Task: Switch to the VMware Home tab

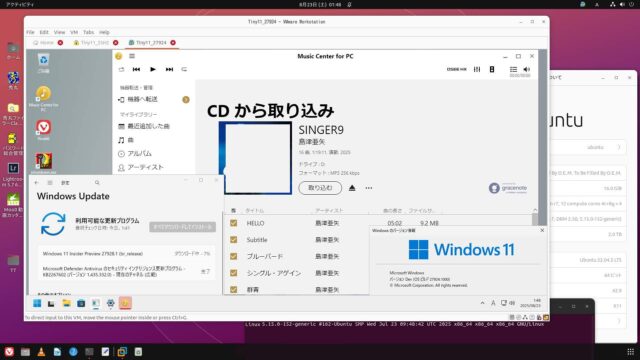Action: 44,42
